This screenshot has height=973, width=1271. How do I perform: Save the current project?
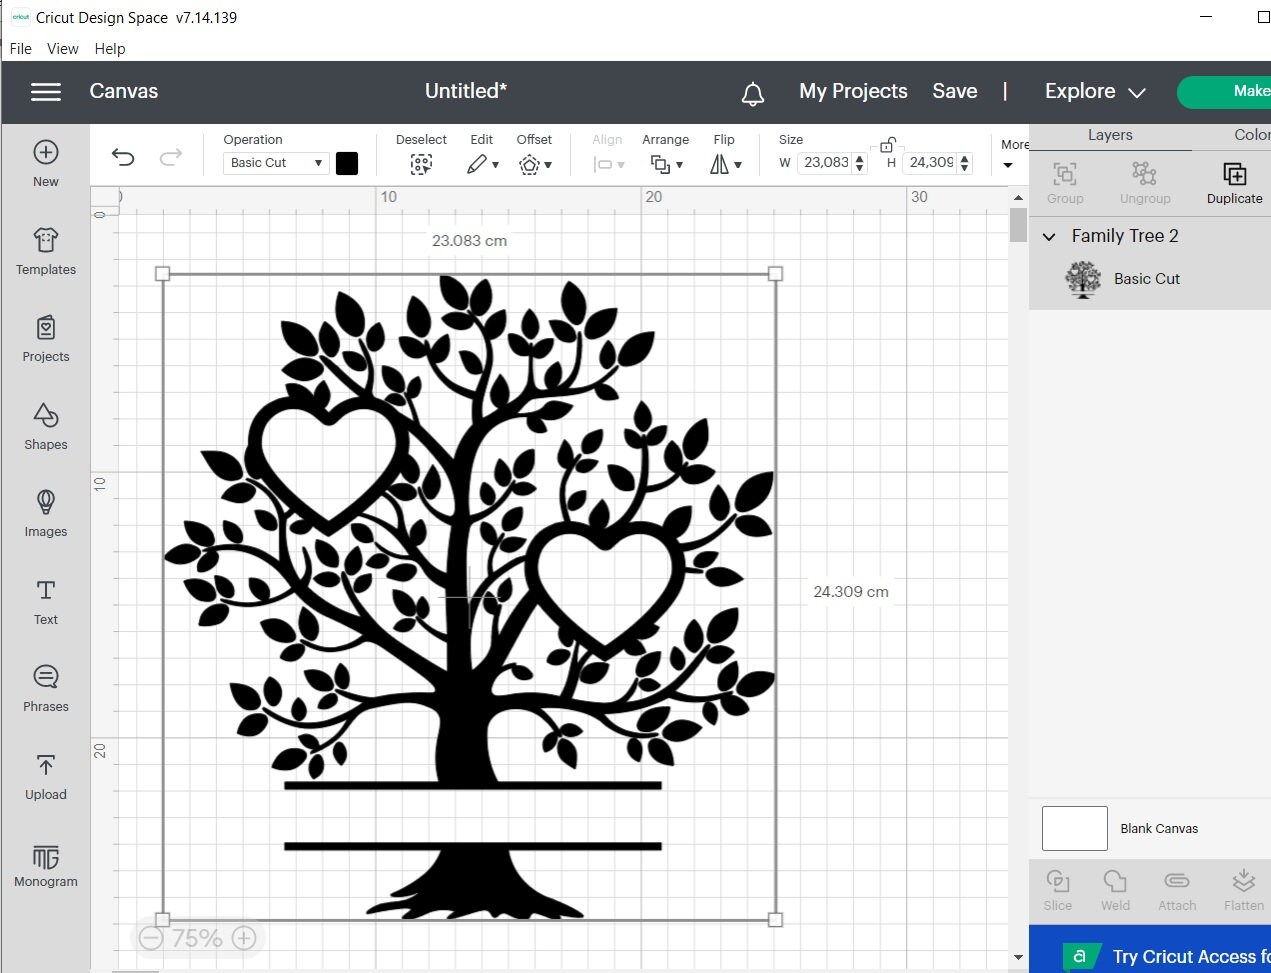tap(954, 91)
